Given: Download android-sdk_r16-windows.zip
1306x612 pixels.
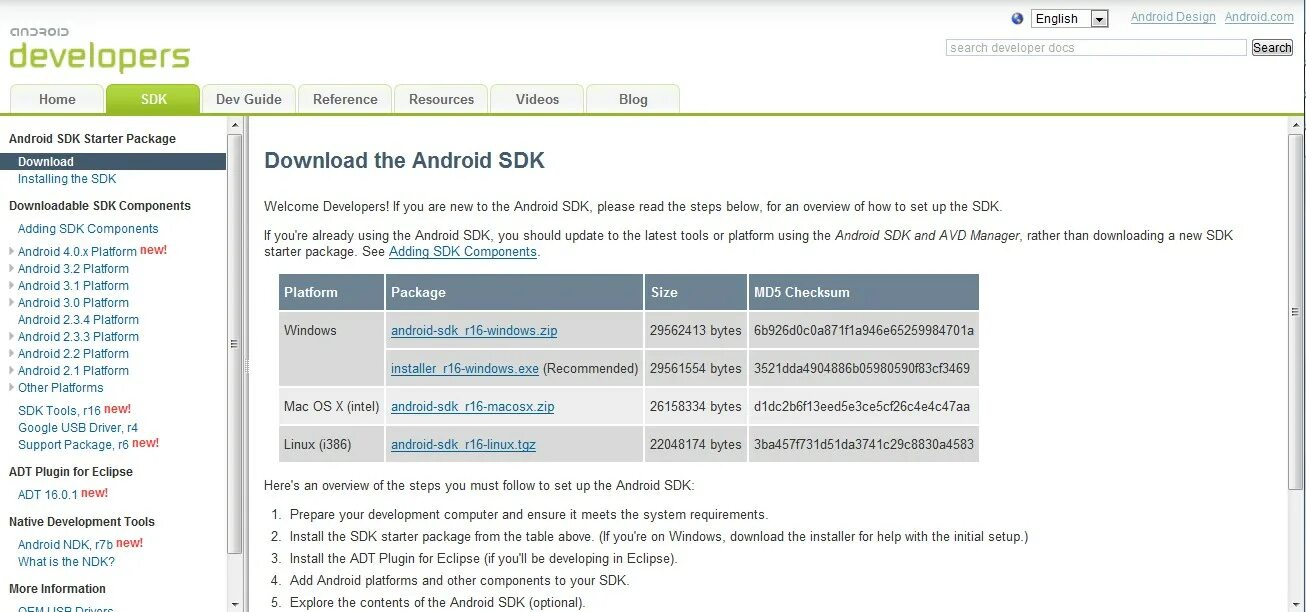Looking at the screenshot, I should [474, 331].
